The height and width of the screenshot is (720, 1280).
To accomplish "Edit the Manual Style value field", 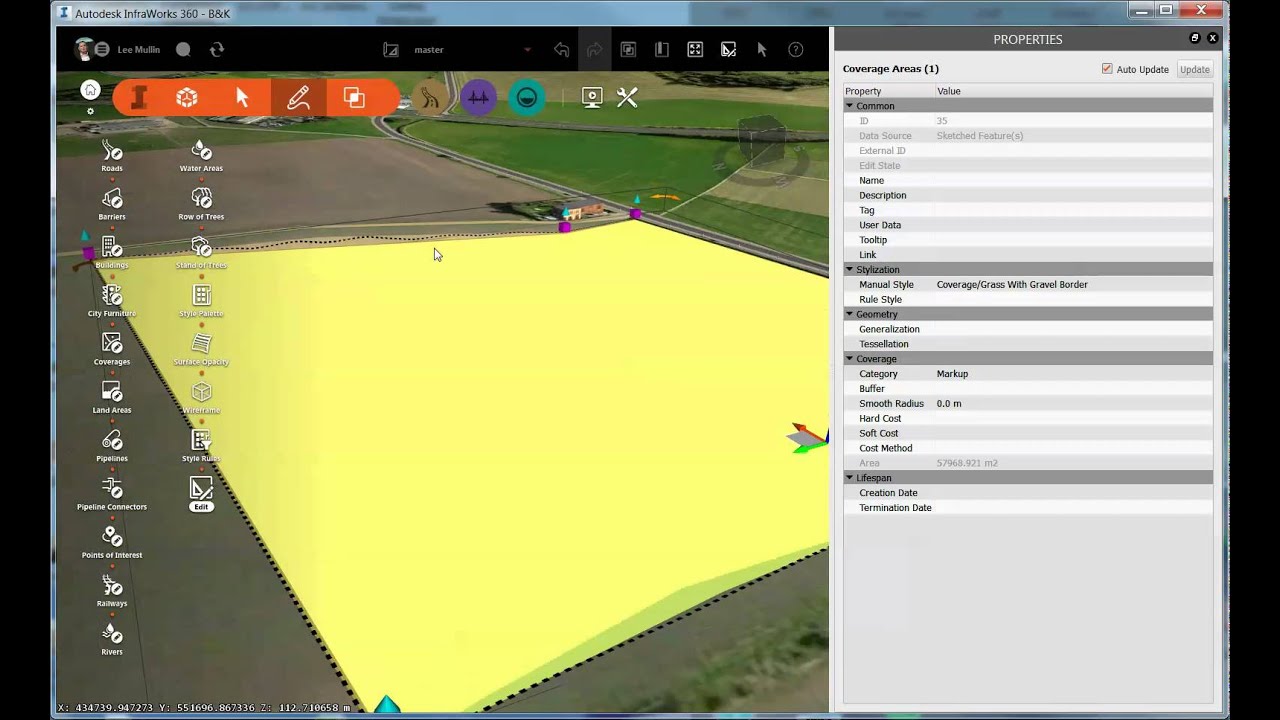I will point(1073,284).
